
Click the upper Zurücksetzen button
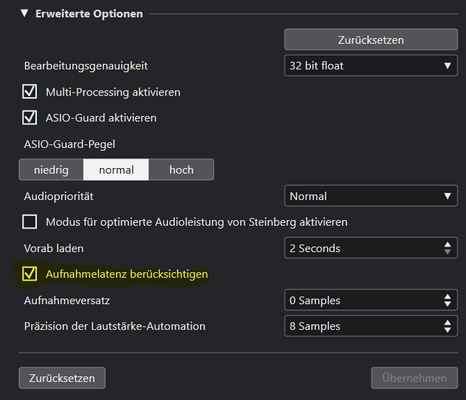point(371,40)
